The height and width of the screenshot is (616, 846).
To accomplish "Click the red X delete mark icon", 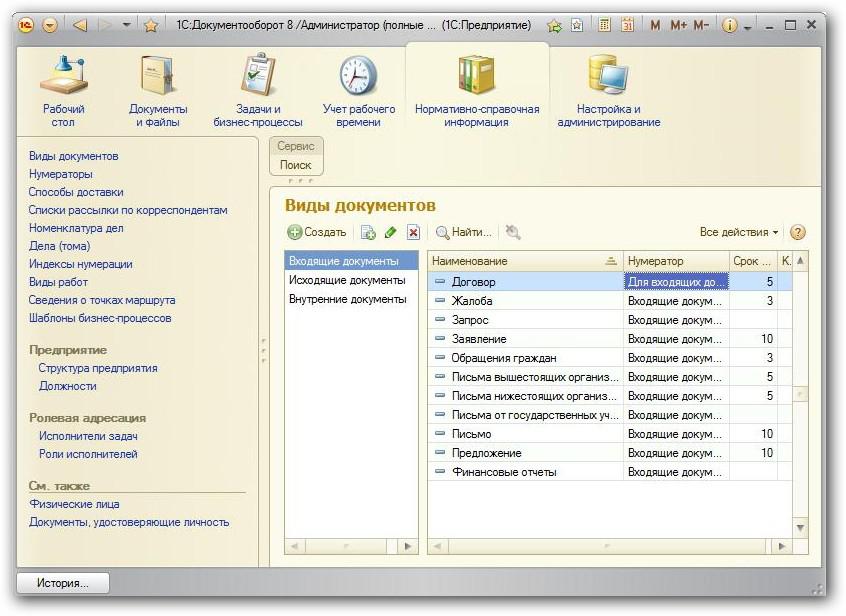I will [x=413, y=232].
